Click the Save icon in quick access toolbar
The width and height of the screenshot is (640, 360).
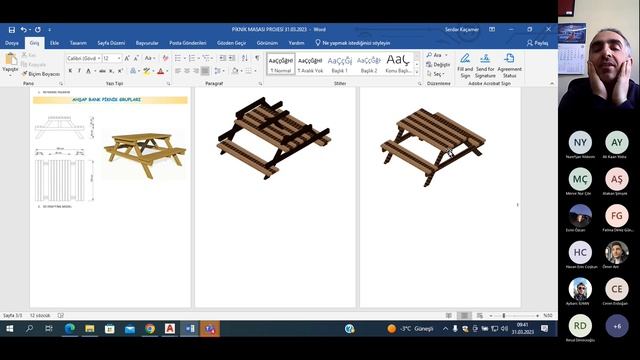(11, 30)
